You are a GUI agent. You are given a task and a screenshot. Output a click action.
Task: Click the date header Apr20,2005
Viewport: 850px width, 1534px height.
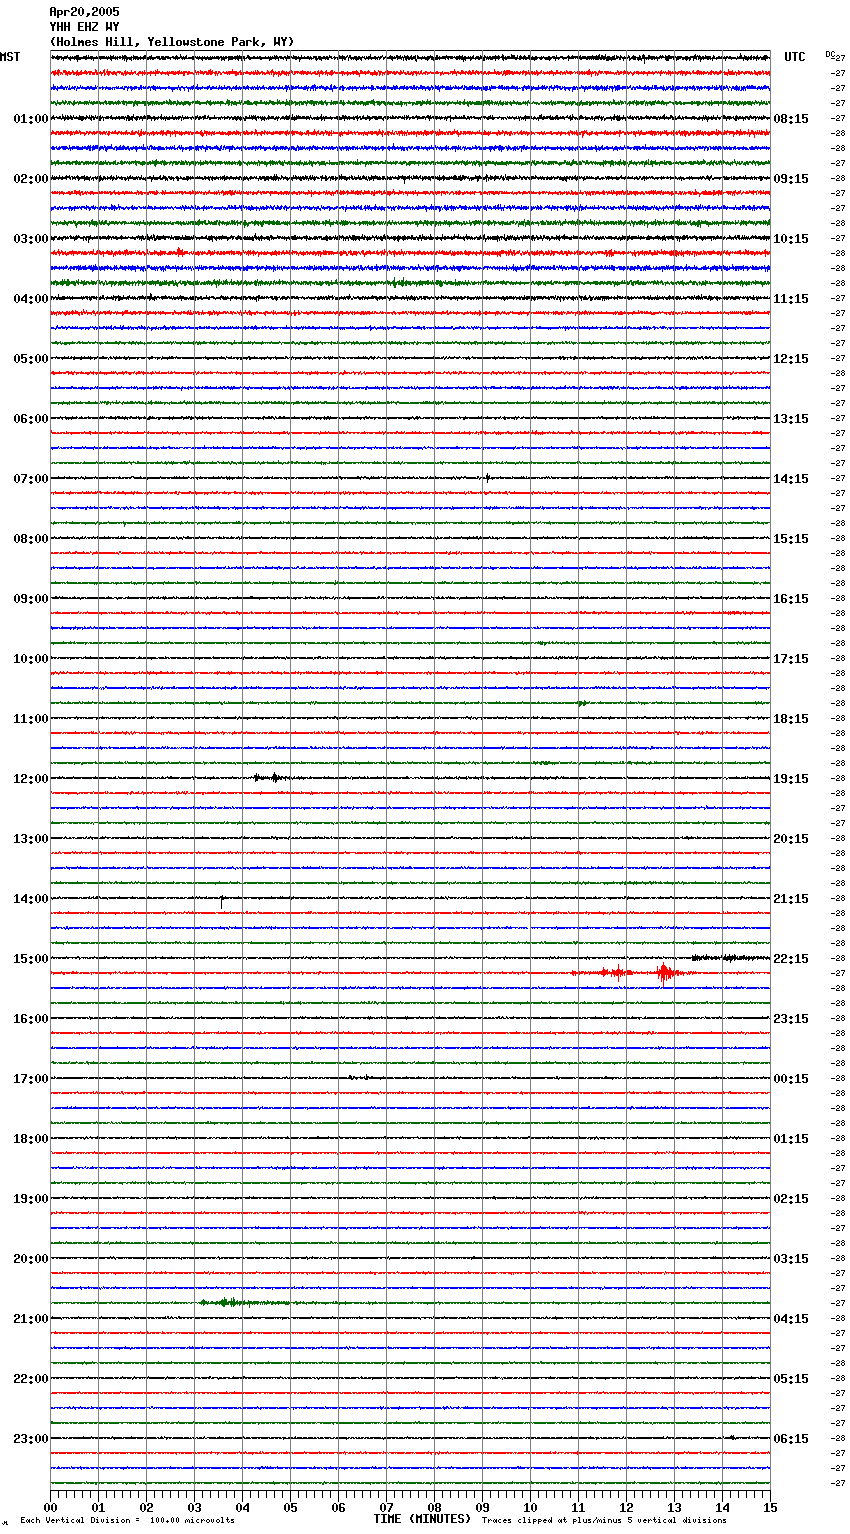[x=84, y=12]
